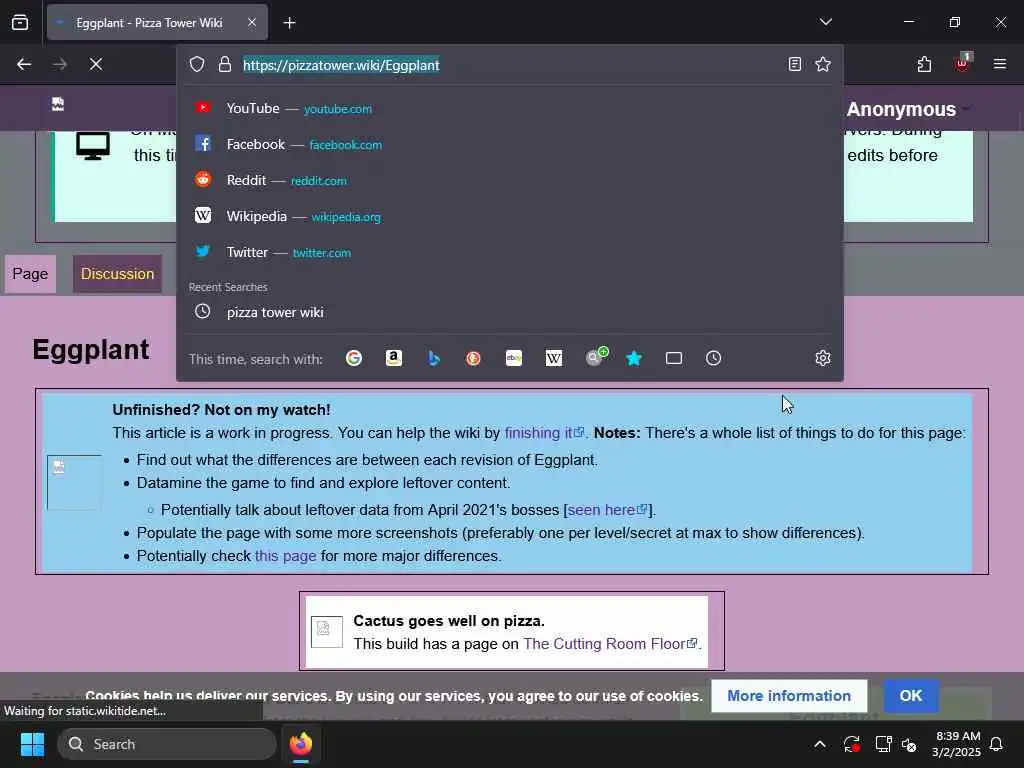Switch to the Page tab
This screenshot has height=768, width=1024.
30,274
